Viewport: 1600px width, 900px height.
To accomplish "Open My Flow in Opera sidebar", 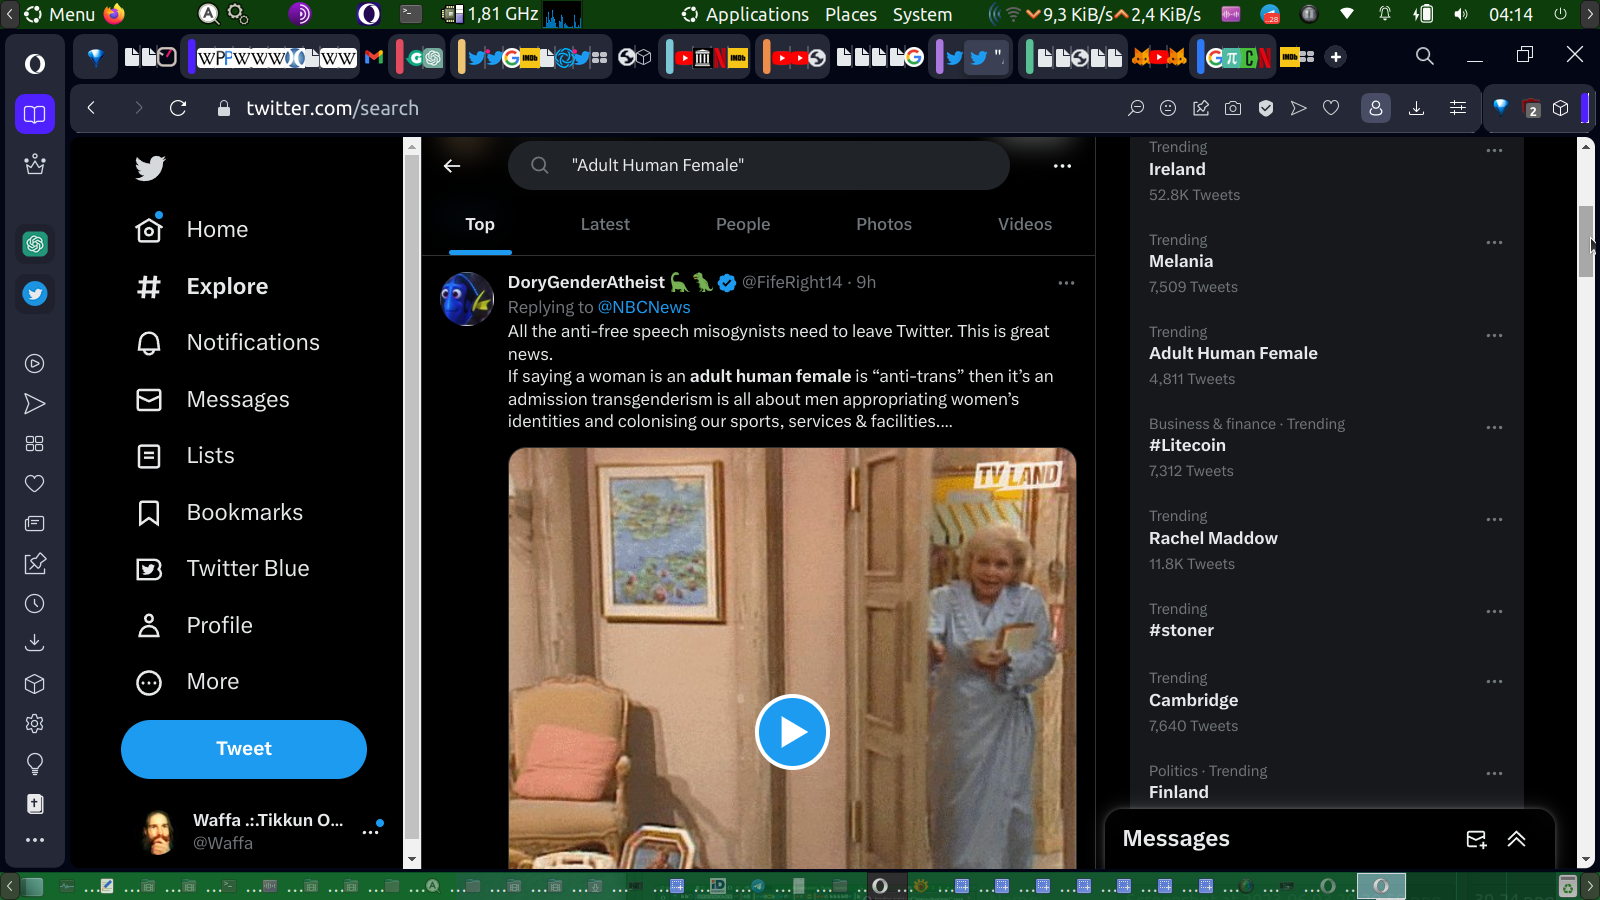I will tap(35, 404).
